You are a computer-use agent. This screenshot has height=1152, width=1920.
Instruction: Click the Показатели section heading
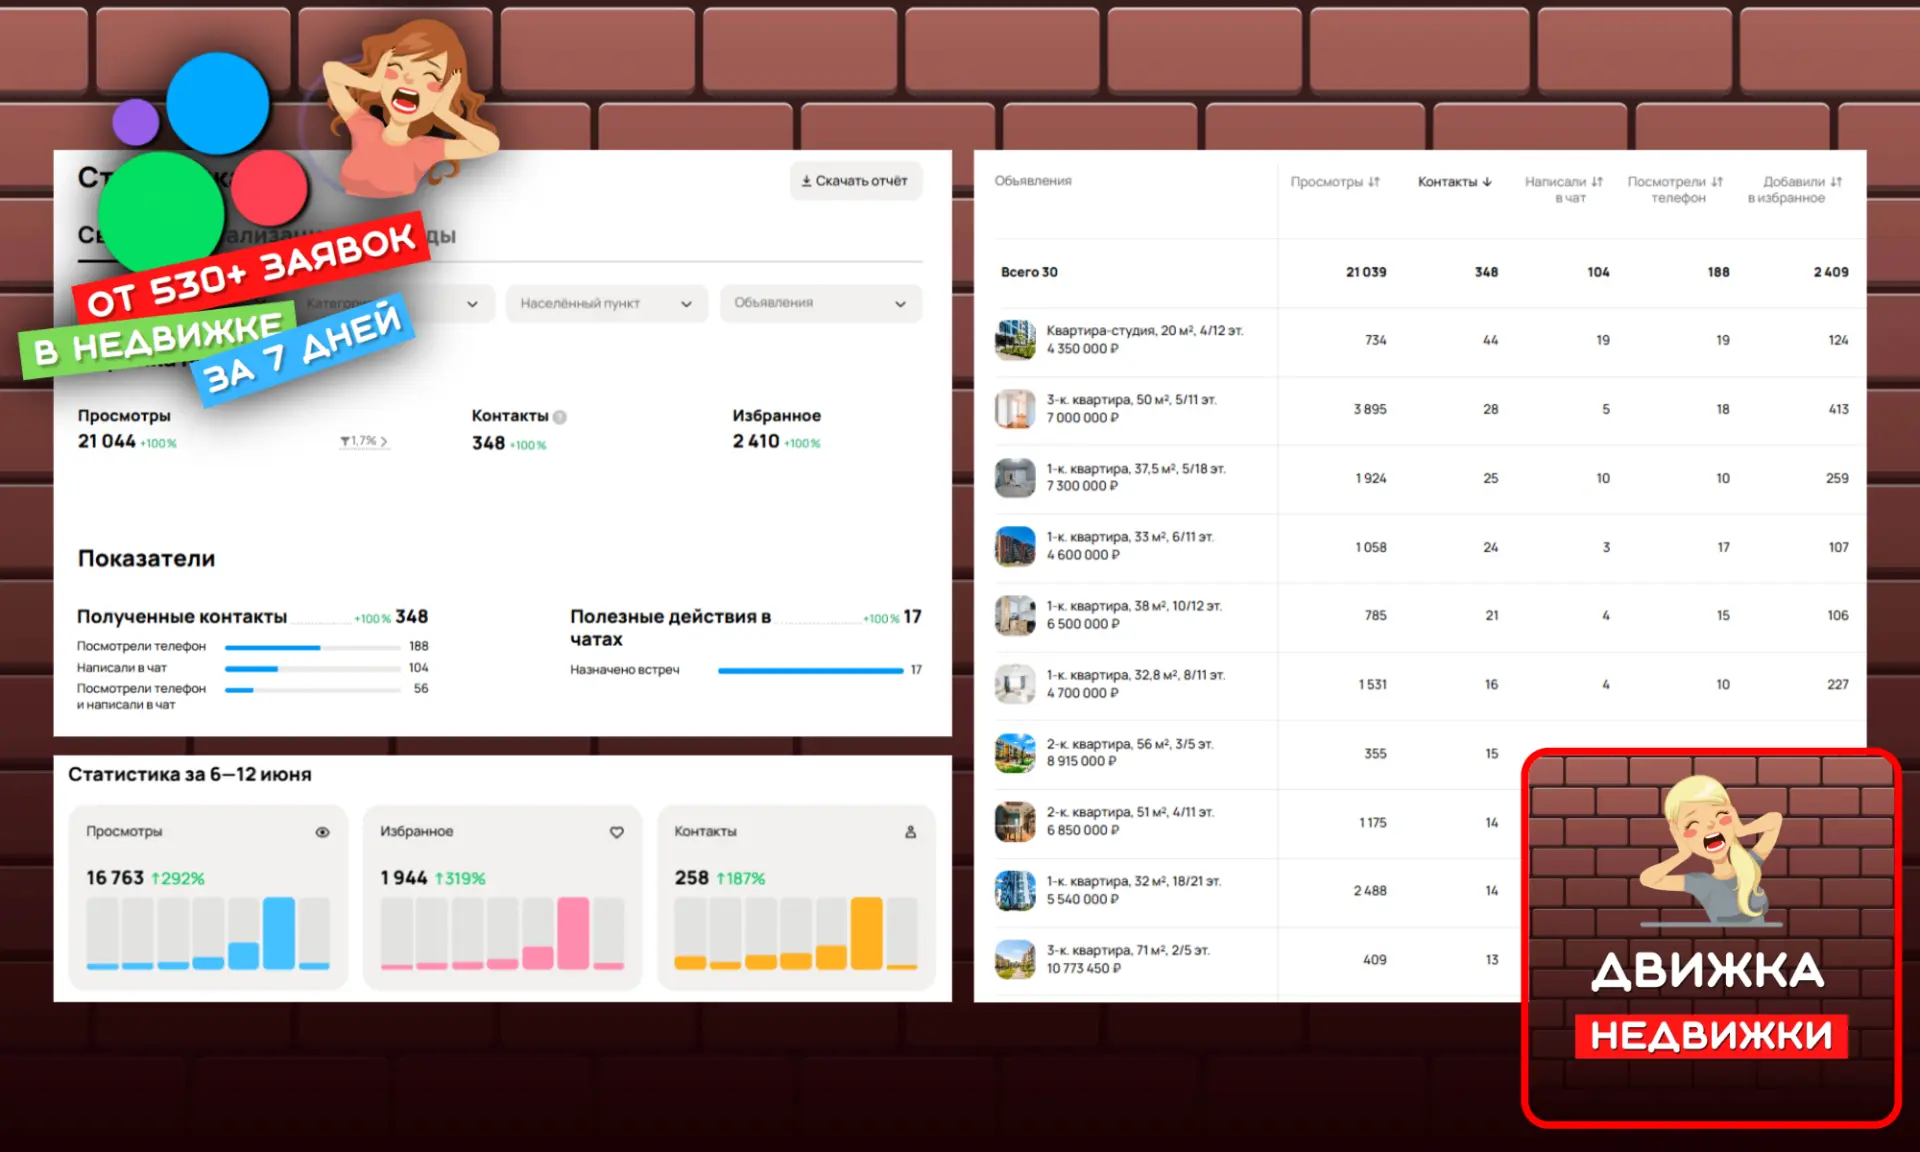[x=147, y=559]
